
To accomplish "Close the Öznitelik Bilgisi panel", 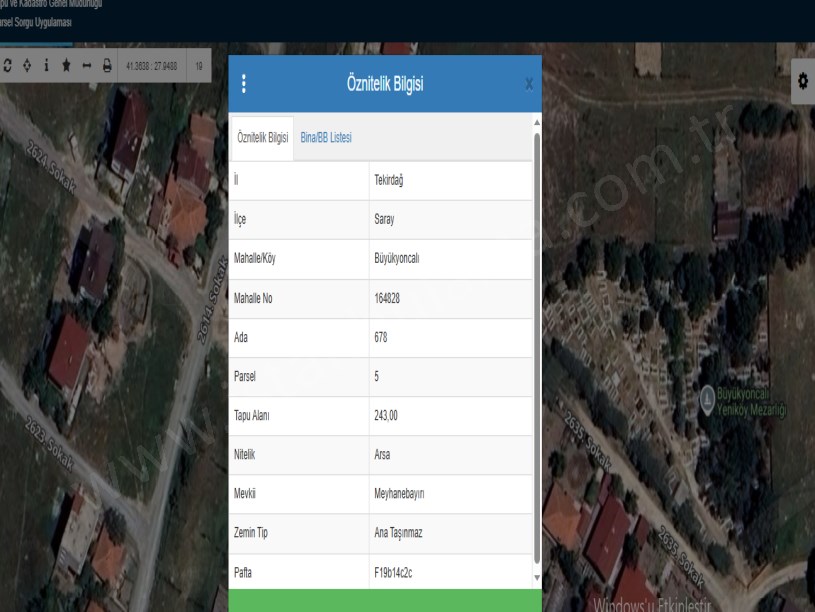I will (x=529, y=85).
